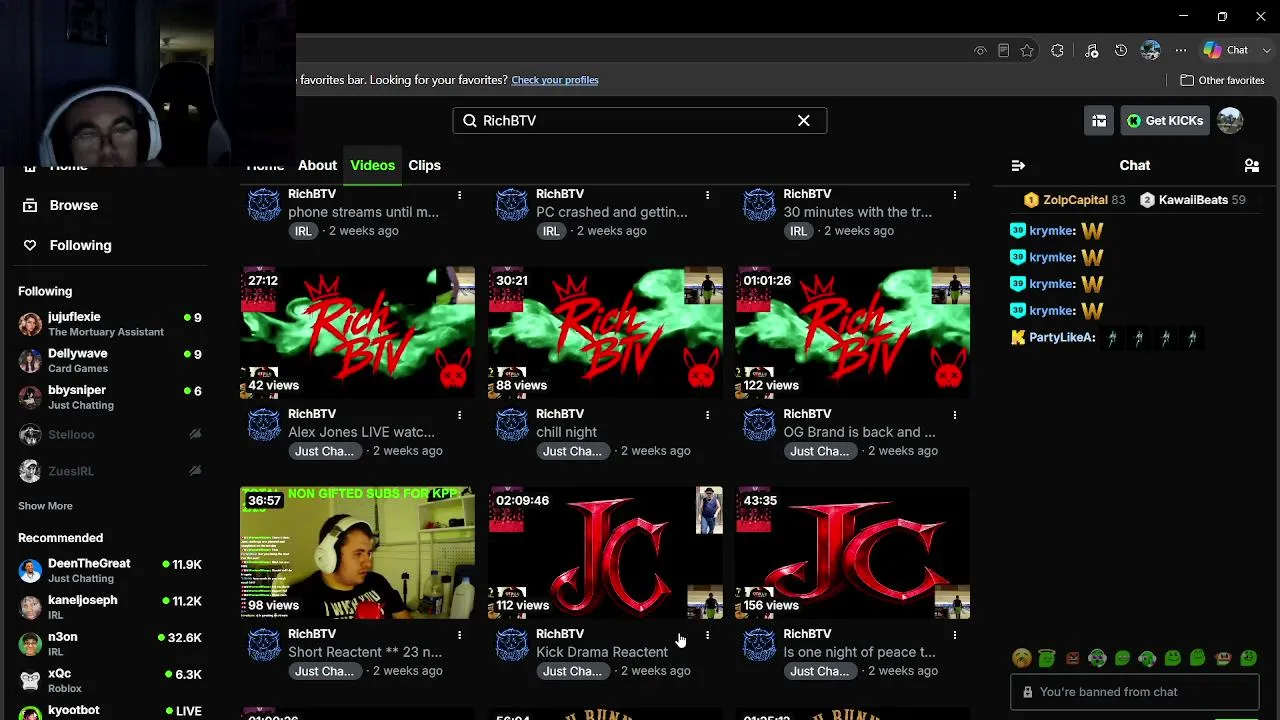Open the Kick account avatar menu
This screenshot has height=720, width=1280.
[1230, 121]
